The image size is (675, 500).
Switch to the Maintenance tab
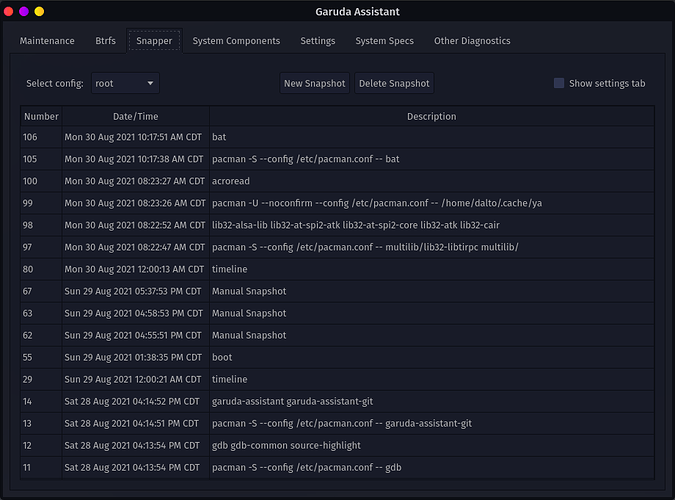click(47, 41)
